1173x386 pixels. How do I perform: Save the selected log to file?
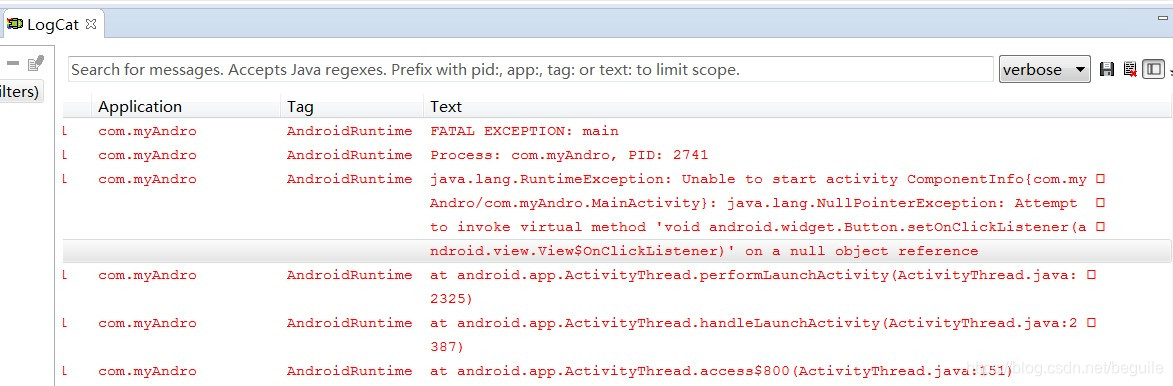[x=1107, y=70]
